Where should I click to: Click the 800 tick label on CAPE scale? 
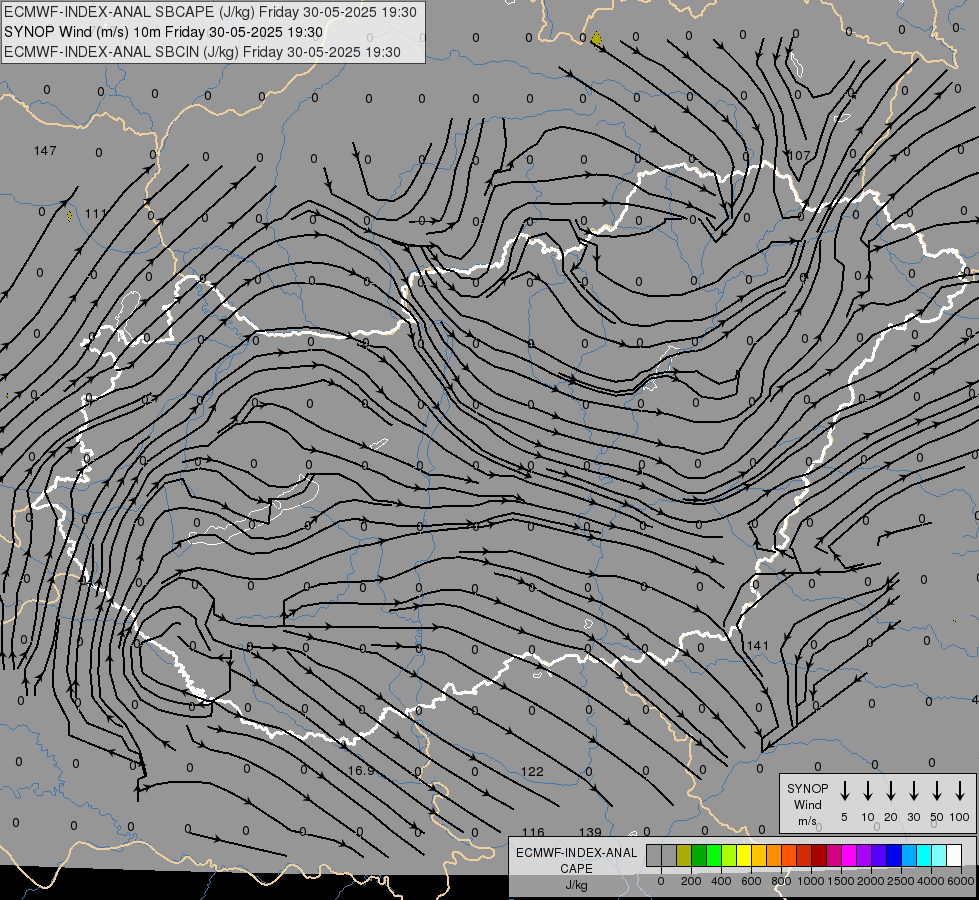781,881
